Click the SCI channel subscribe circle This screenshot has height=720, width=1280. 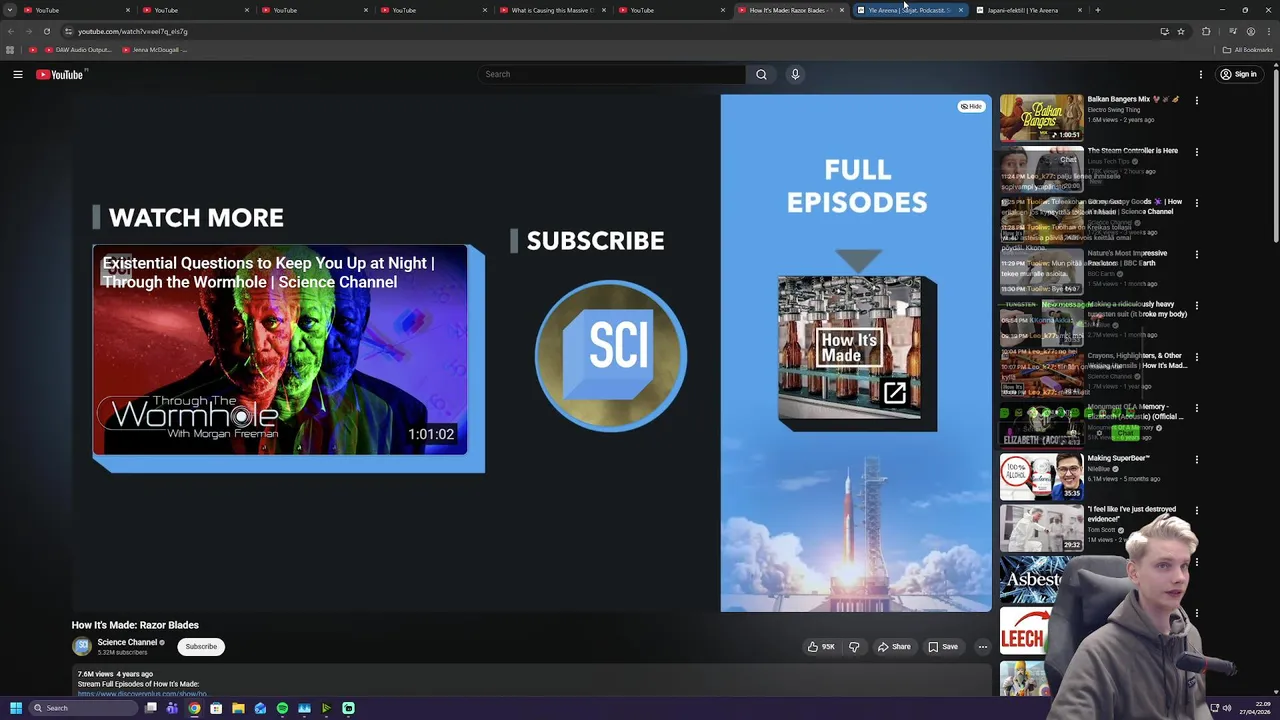[611, 355]
